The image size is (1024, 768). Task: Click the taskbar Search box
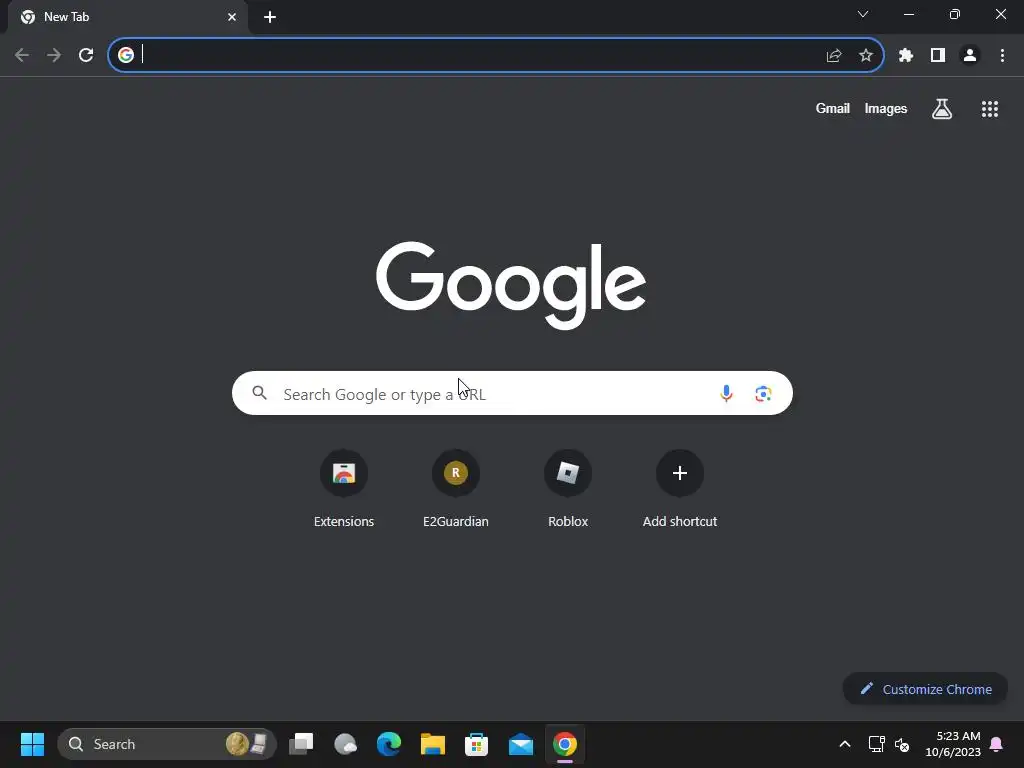[x=167, y=744]
